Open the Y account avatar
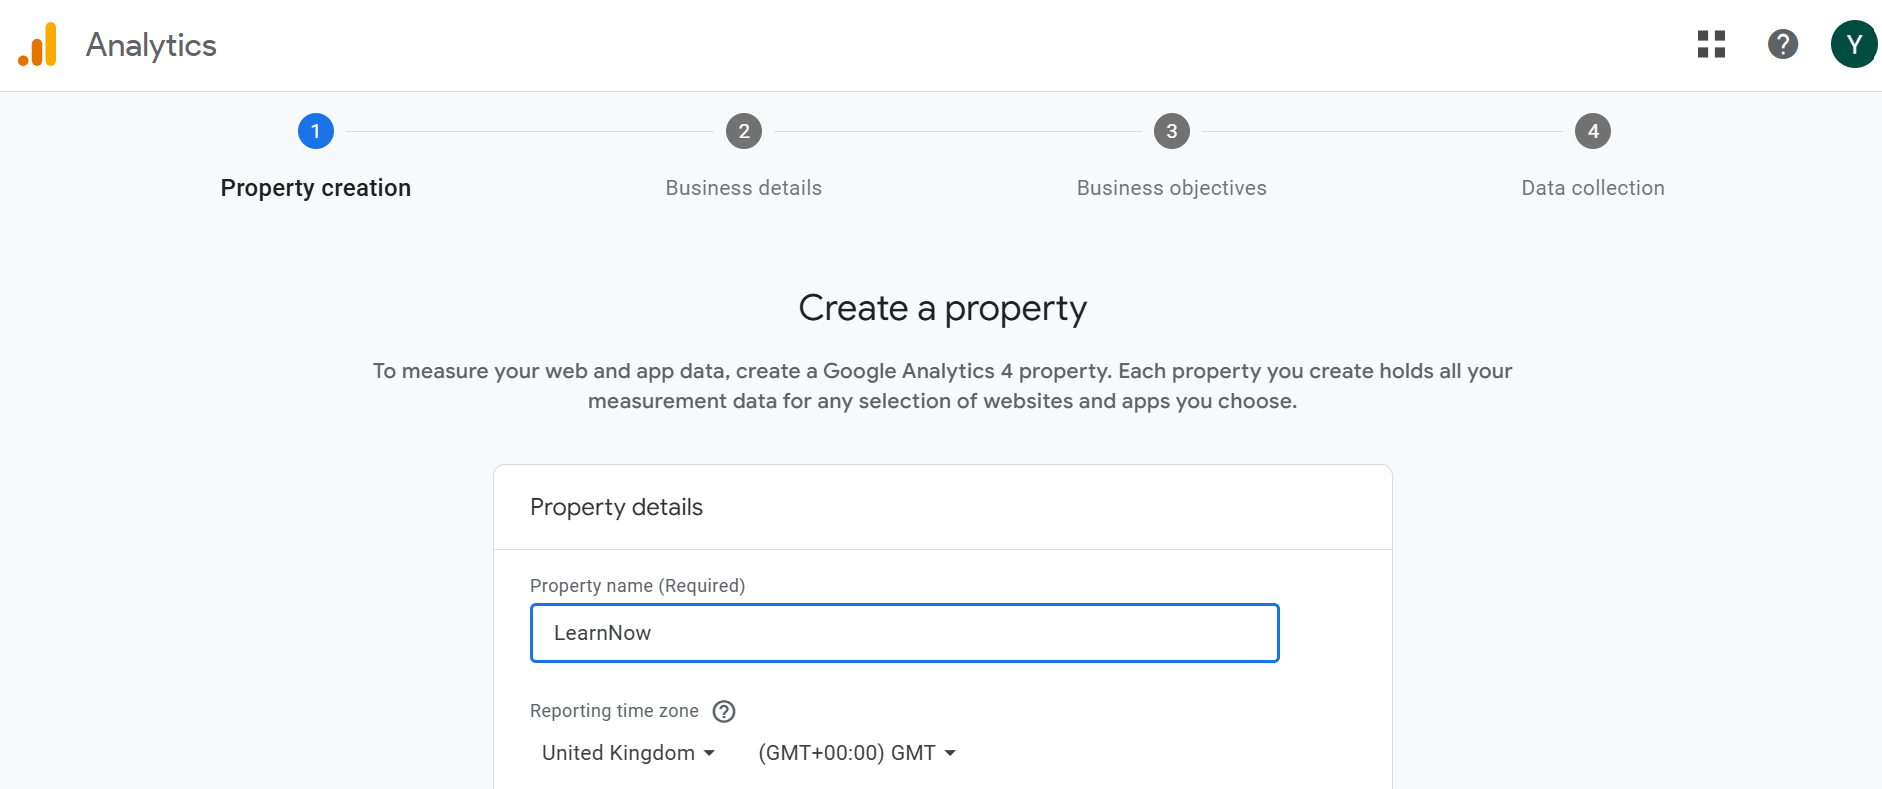 pyautogui.click(x=1853, y=44)
